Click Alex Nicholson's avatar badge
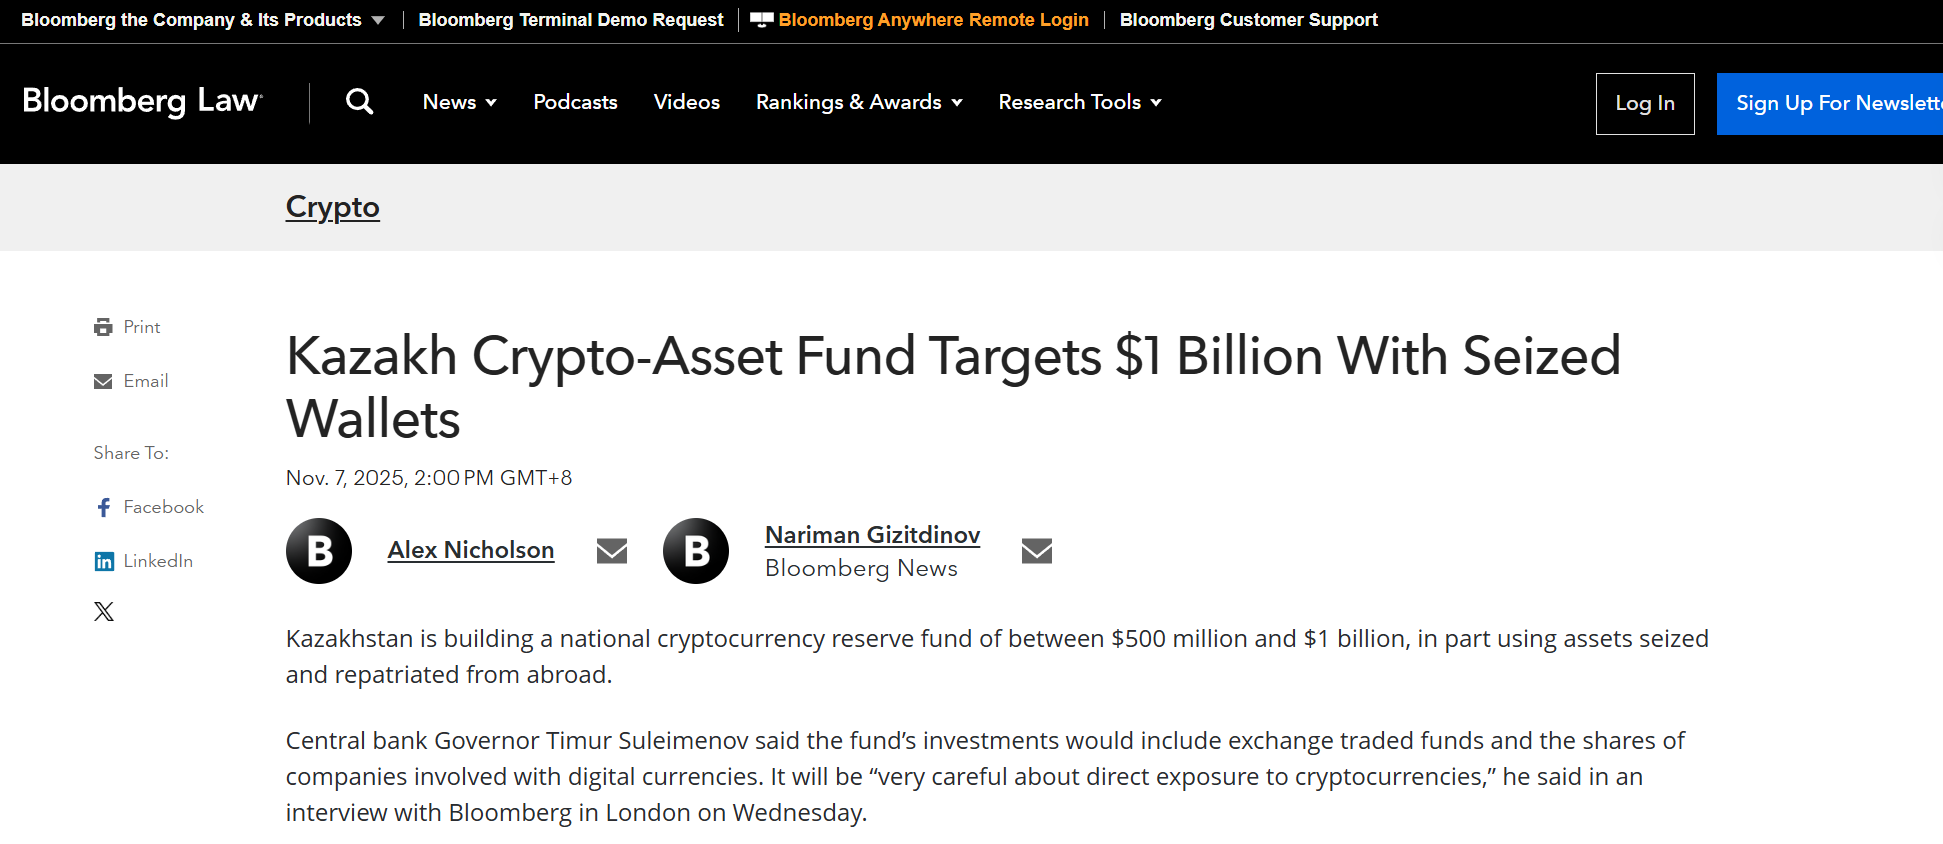 319,551
